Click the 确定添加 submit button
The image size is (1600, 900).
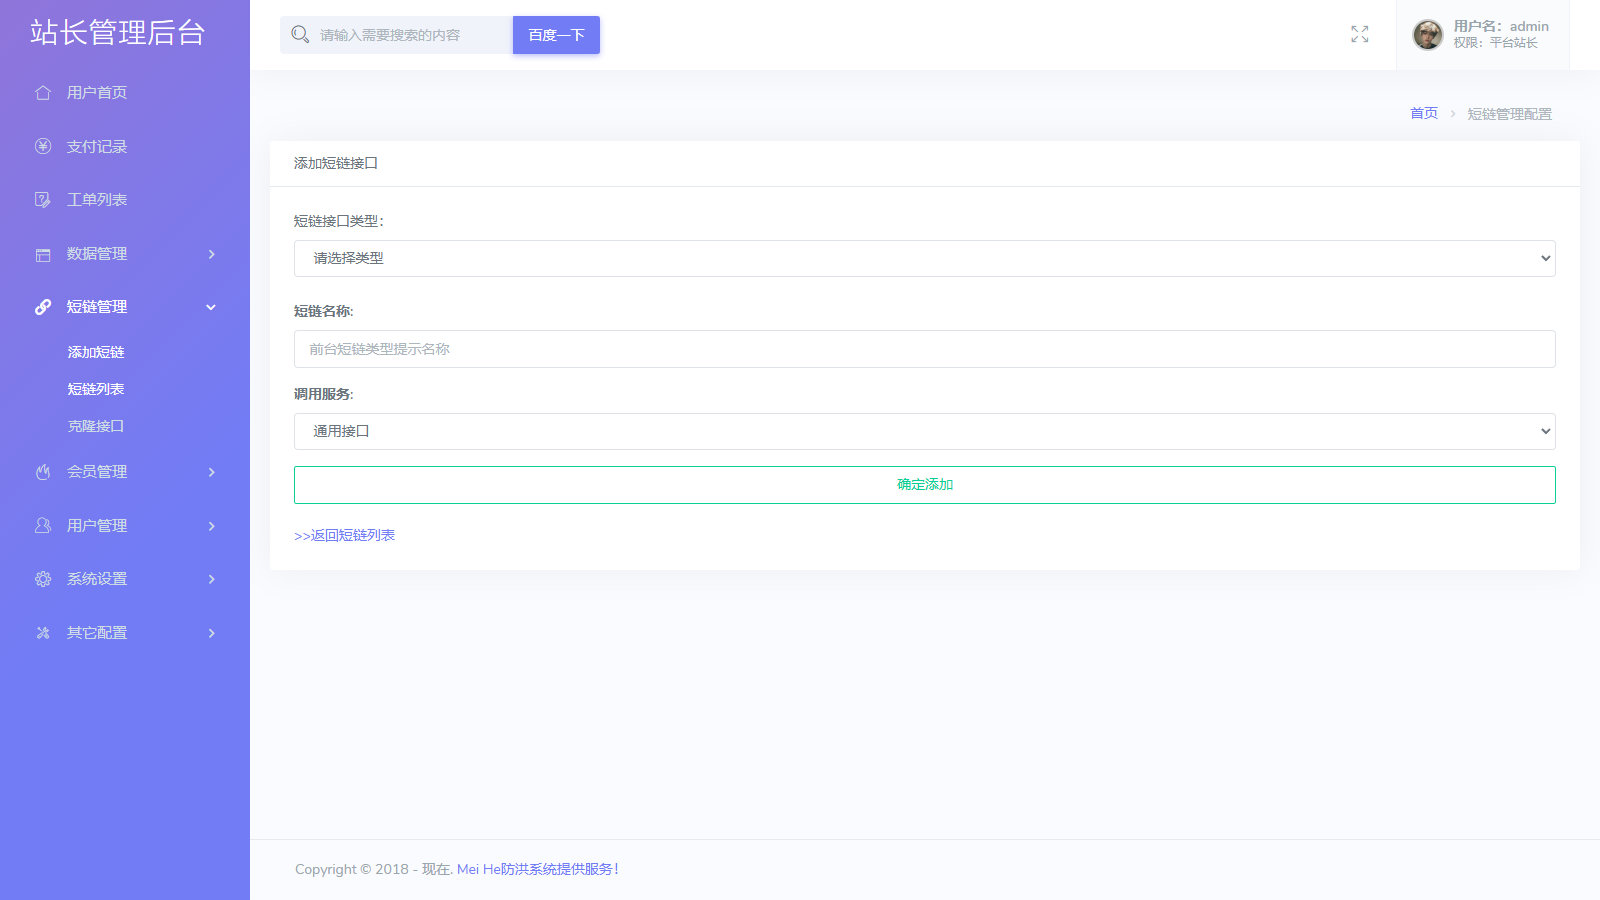point(925,485)
